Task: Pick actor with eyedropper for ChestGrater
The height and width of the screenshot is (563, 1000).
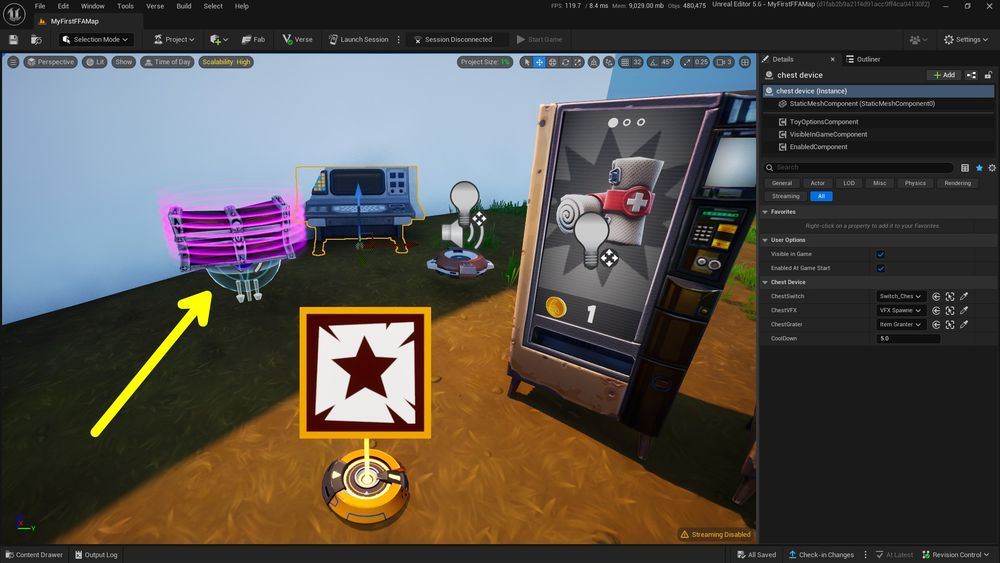Action: [x=964, y=324]
